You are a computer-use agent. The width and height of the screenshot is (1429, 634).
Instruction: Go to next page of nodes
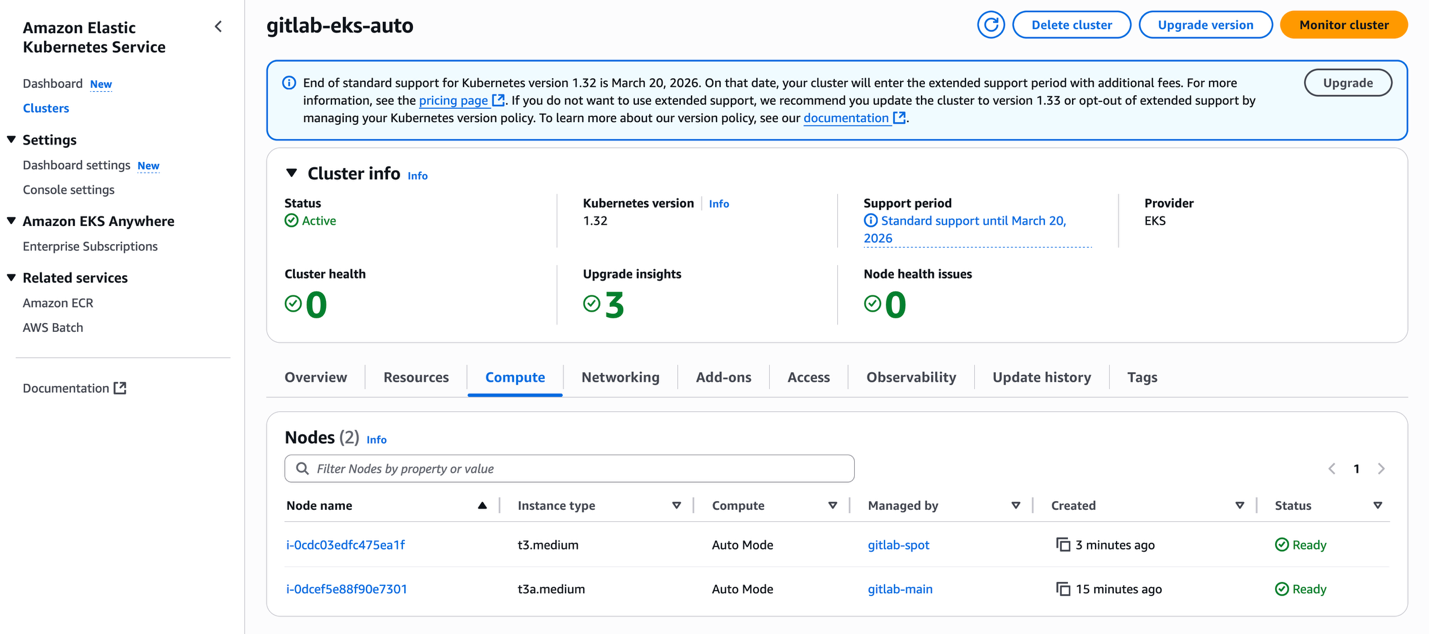[1381, 469]
